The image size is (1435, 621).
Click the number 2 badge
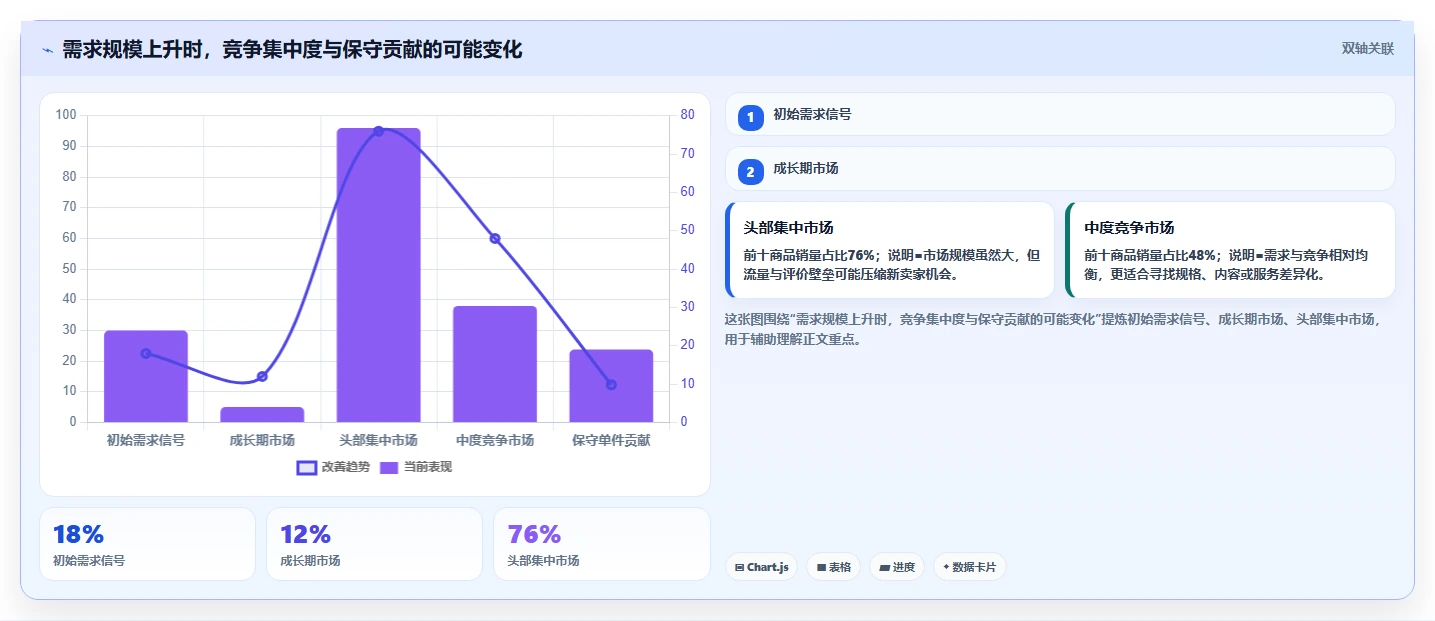pyautogui.click(x=751, y=172)
